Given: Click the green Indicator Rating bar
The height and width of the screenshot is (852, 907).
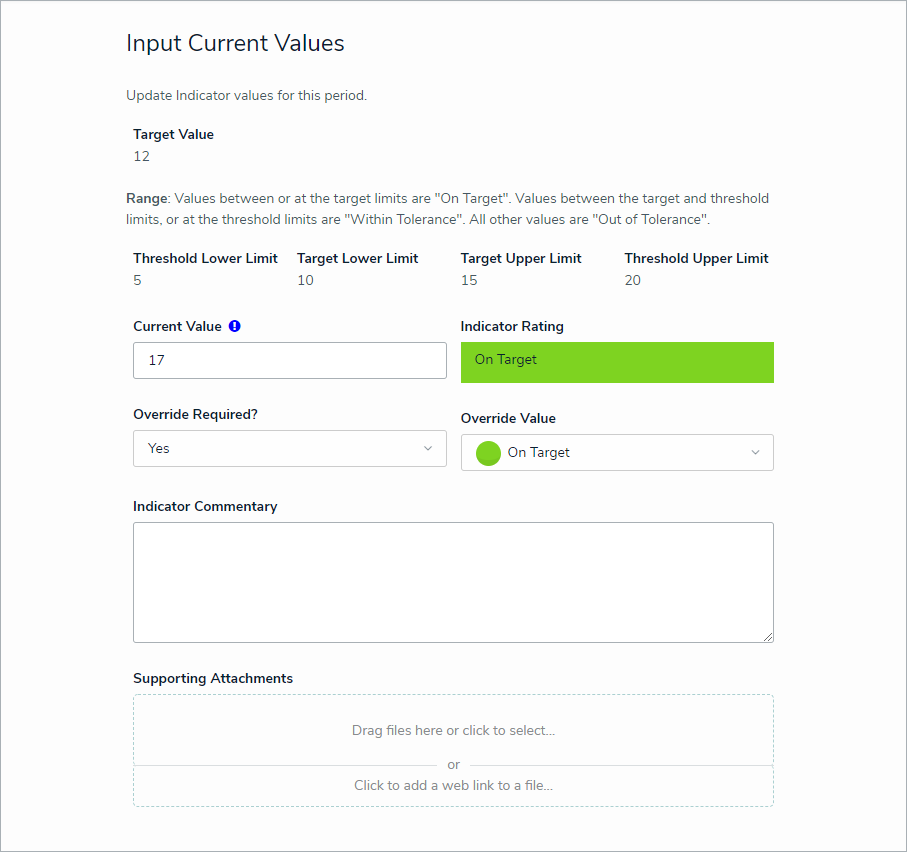Looking at the screenshot, I should 616,361.
